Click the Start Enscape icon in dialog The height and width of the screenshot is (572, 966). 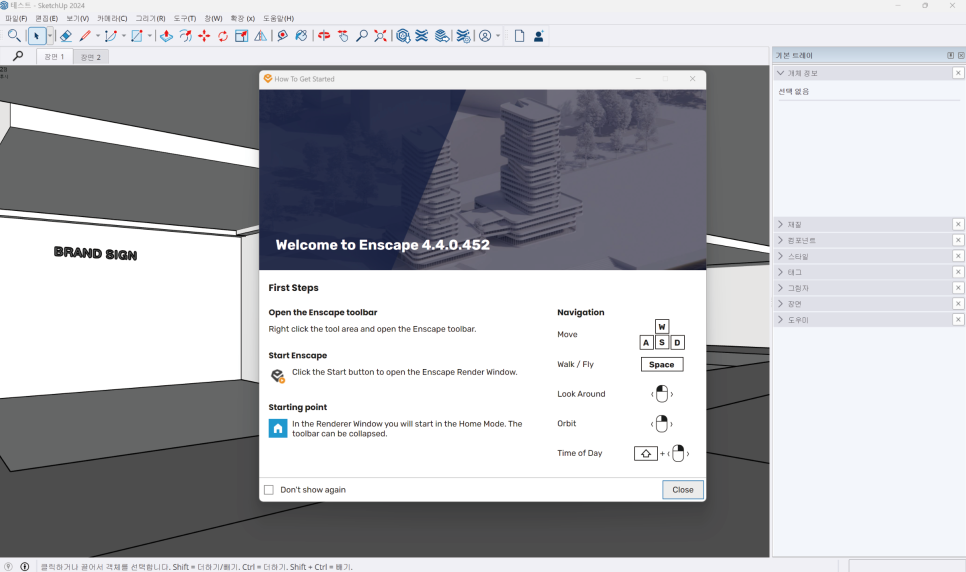pyautogui.click(x=278, y=375)
